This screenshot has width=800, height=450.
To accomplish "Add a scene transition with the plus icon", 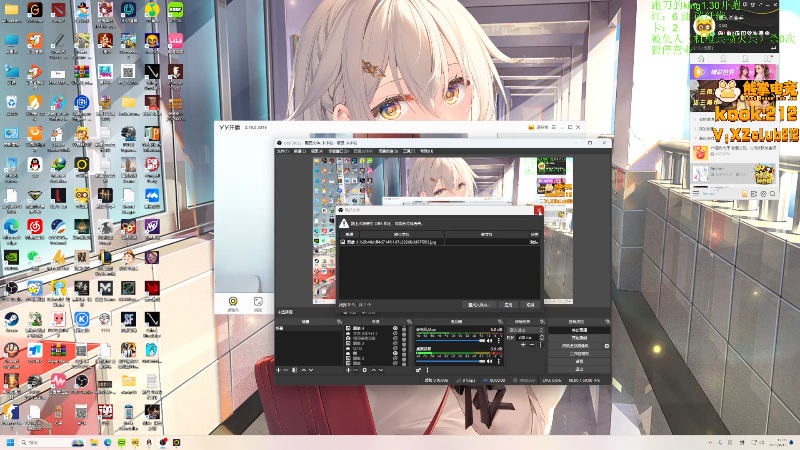I will point(523,344).
